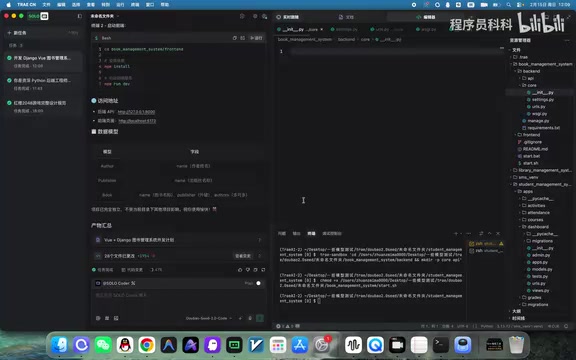Open manage.py in file tree
The height and width of the screenshot is (360, 576).
[536, 121]
